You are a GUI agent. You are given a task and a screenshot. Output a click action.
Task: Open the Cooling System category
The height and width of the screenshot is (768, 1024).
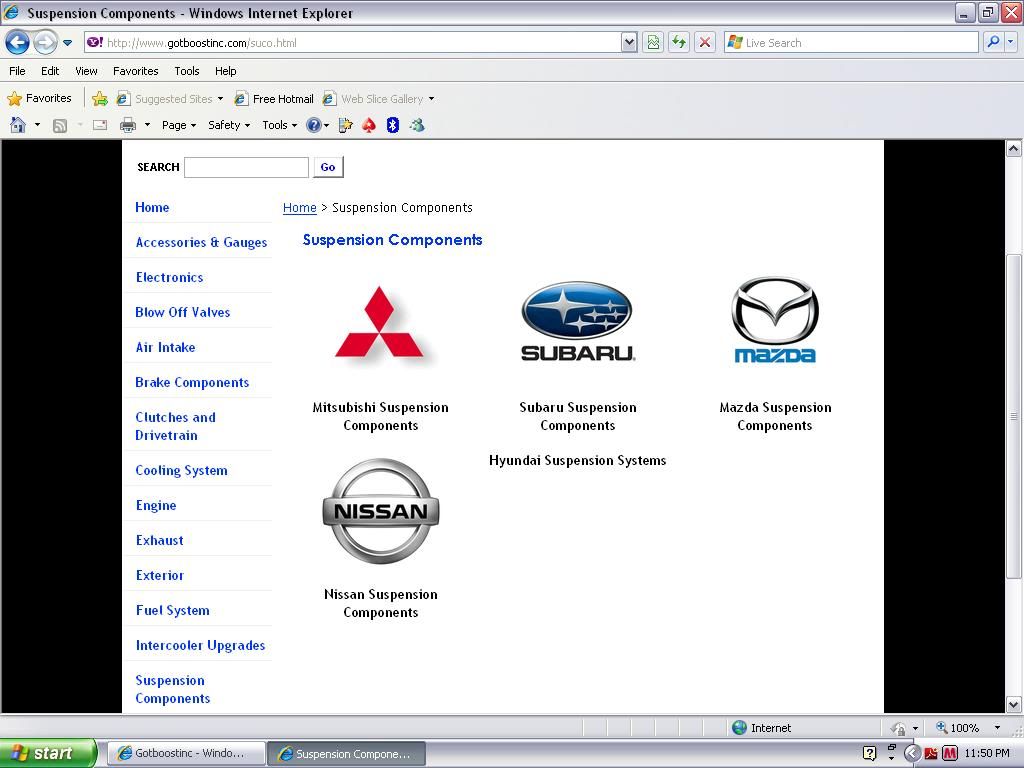tap(182, 471)
